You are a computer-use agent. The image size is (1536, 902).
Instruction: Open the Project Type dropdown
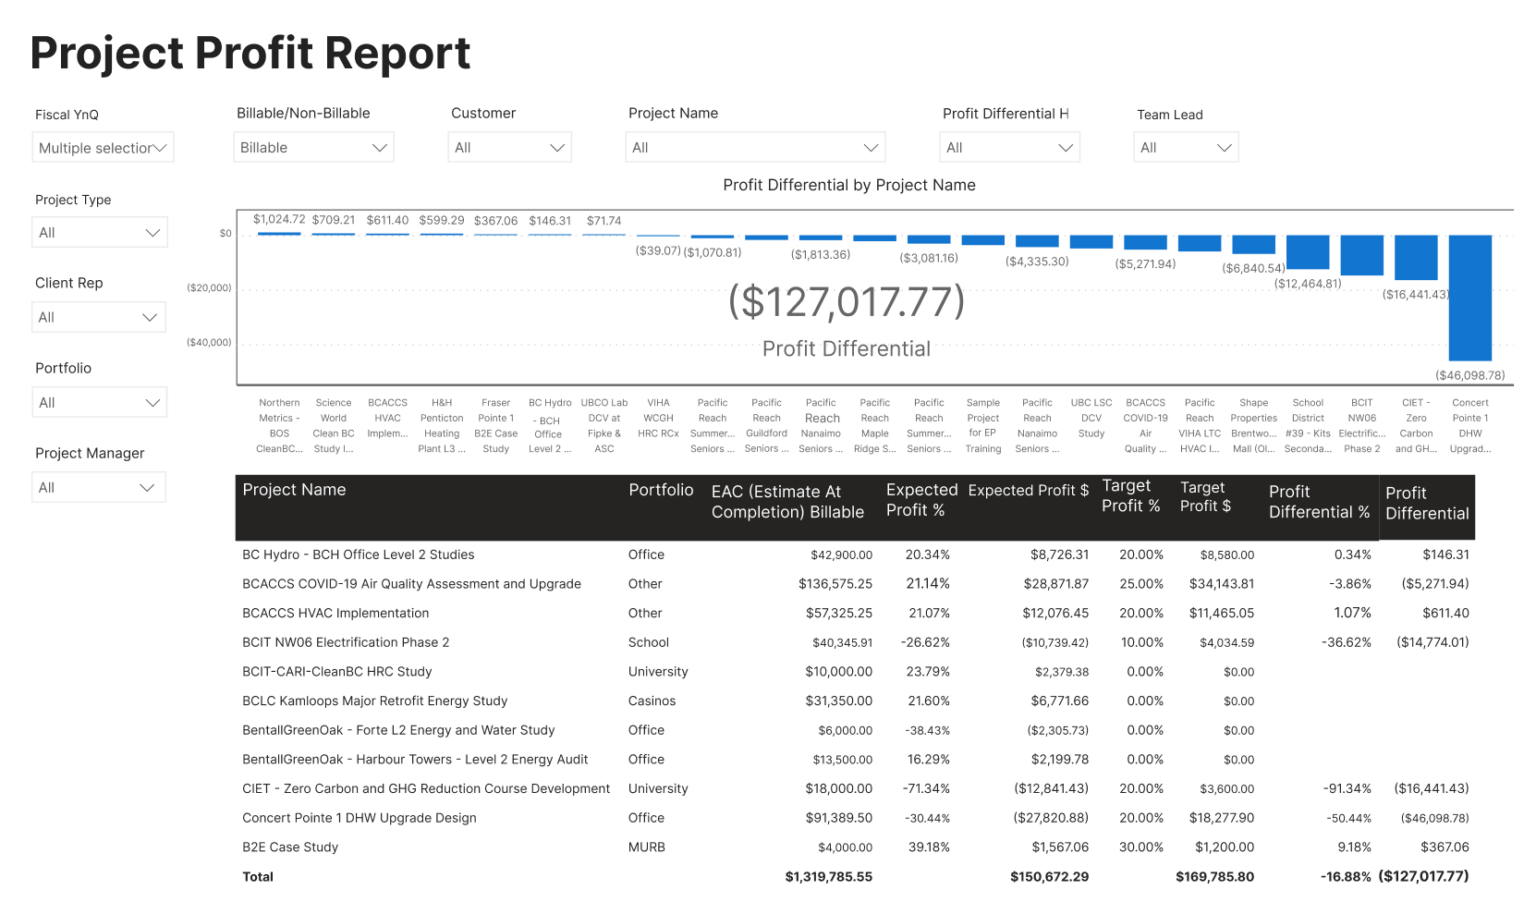(99, 232)
